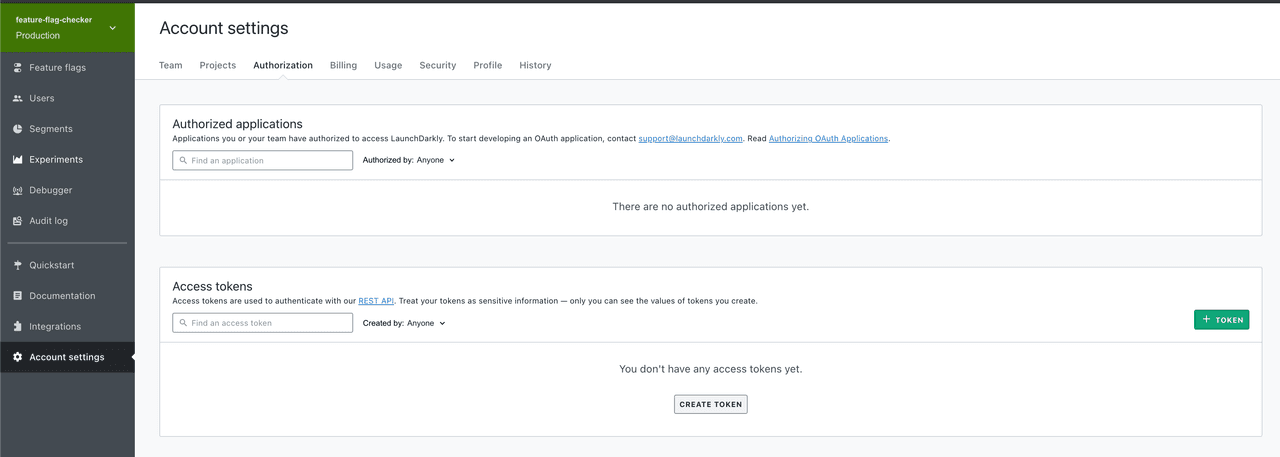Expand the feature-flag-checker Production environment switcher
The height and width of the screenshot is (457, 1280).
click(67, 27)
